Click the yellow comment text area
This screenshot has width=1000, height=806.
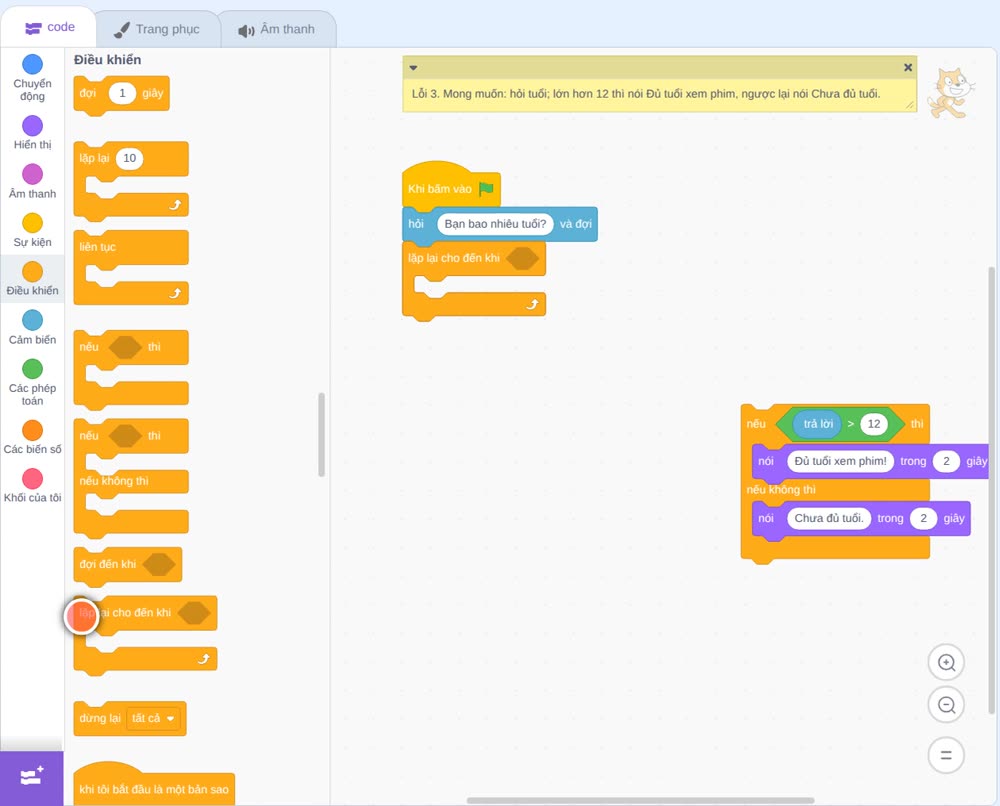(x=659, y=94)
